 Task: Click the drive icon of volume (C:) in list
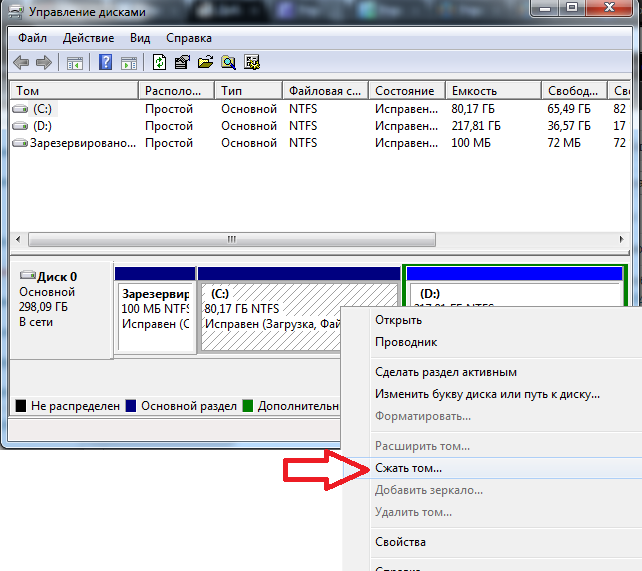pos(21,108)
